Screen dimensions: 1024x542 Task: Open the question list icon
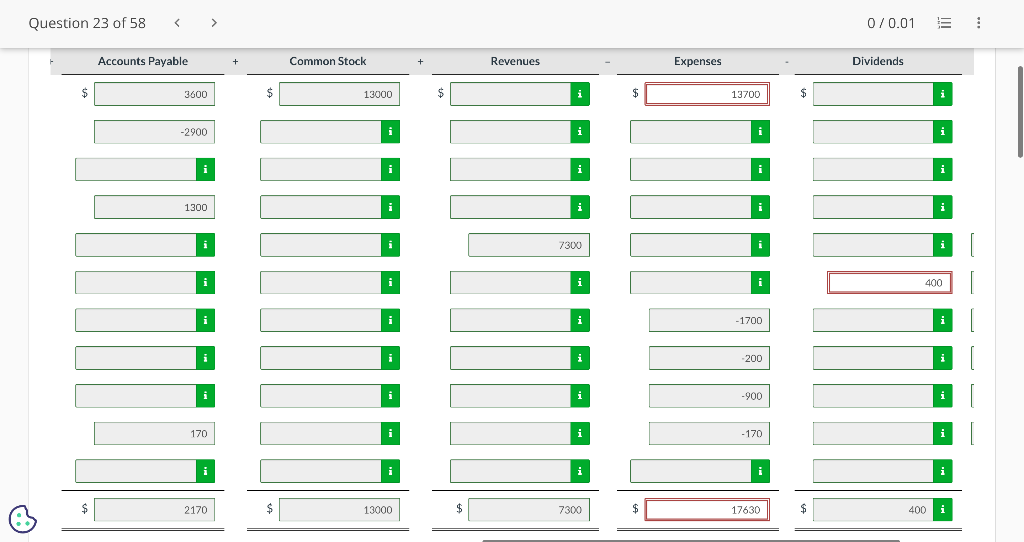tap(944, 23)
